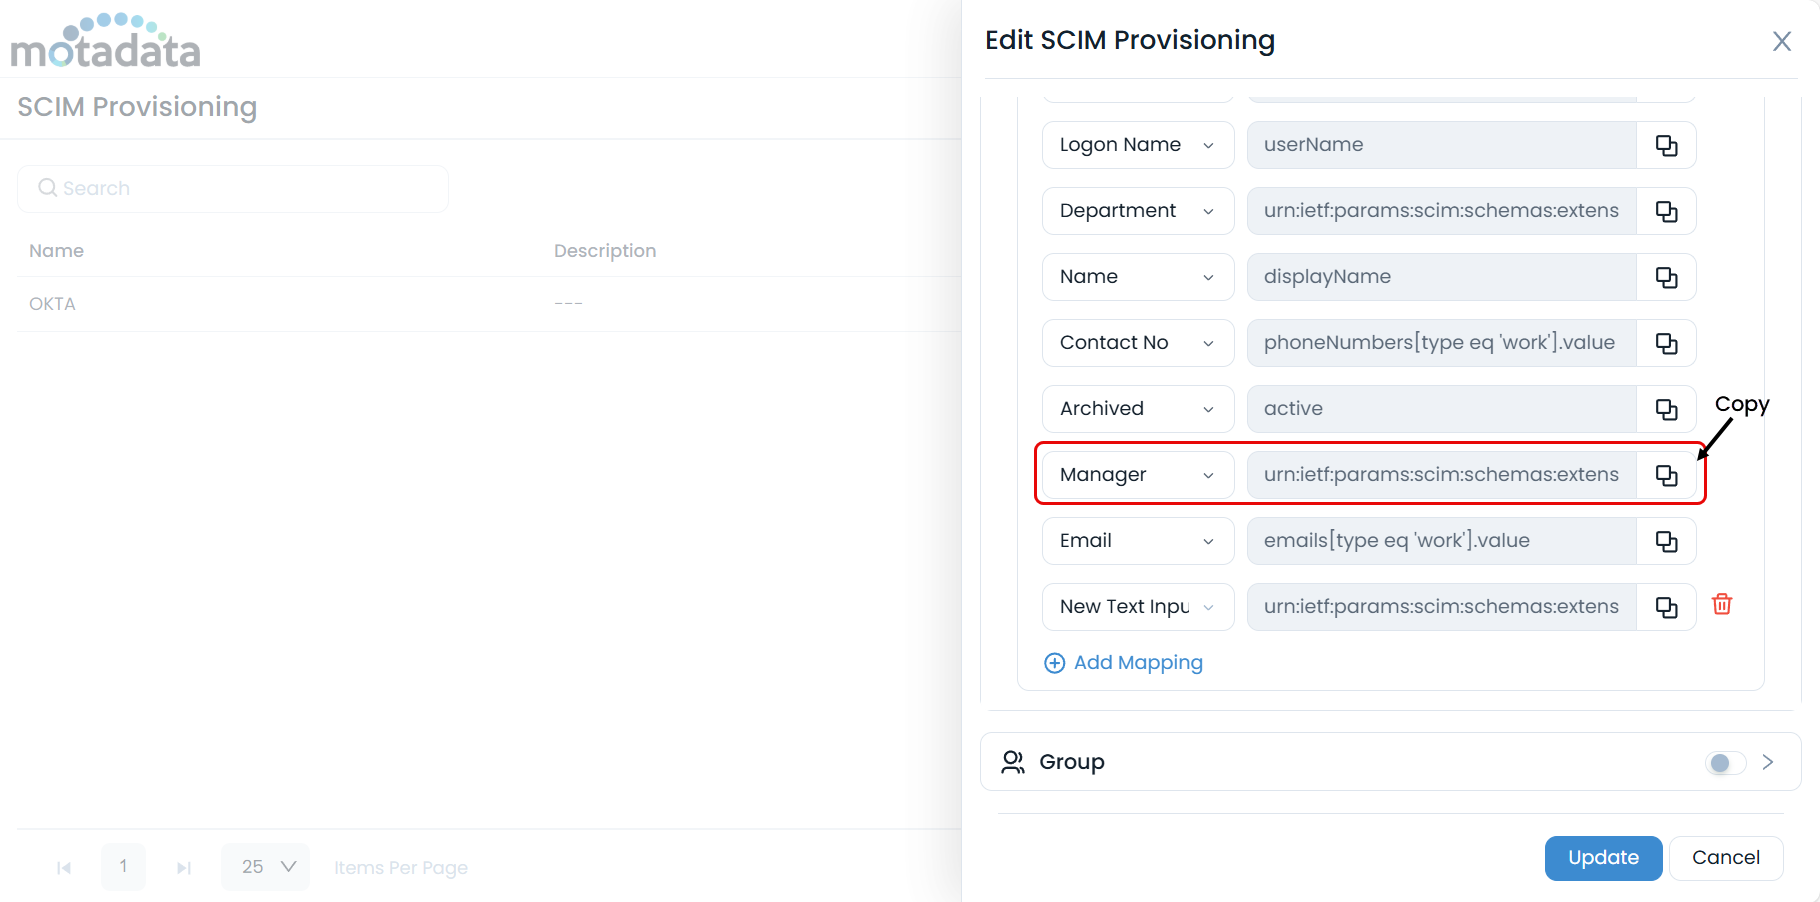Delete the New Text Input mapping
The image size is (1820, 902).
point(1722,604)
